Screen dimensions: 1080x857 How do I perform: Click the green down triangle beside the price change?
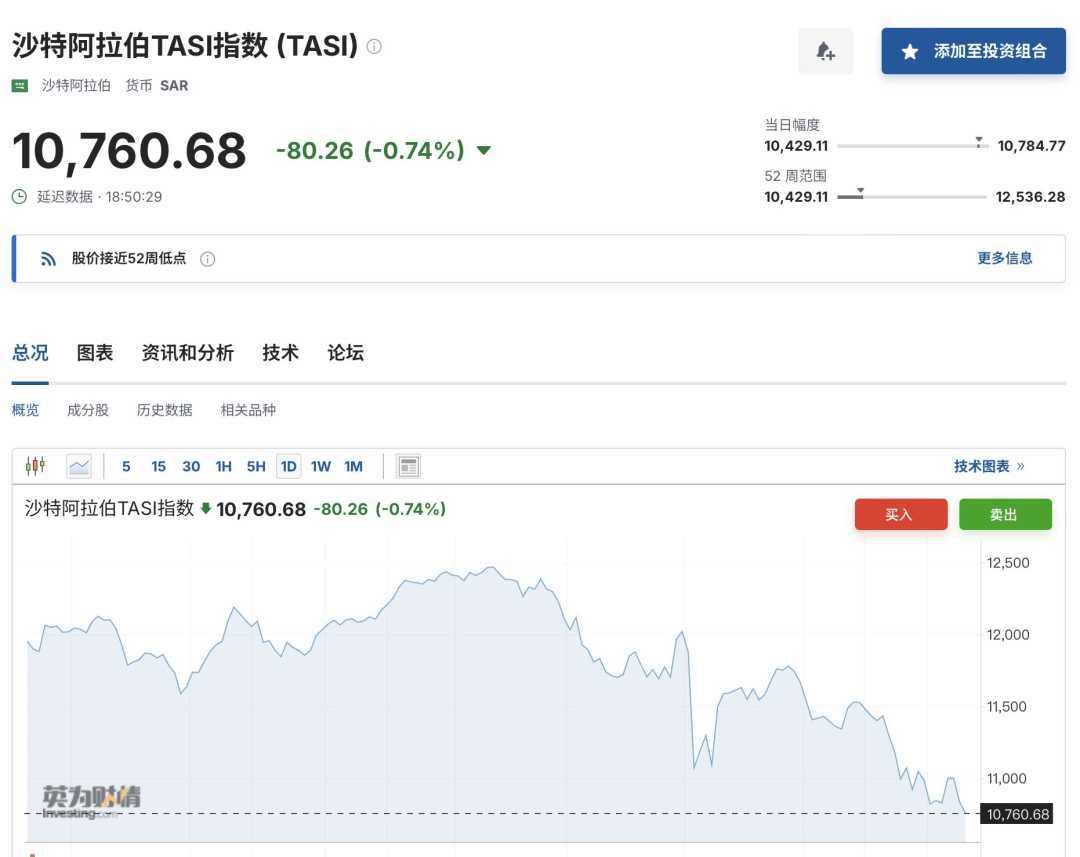point(484,151)
